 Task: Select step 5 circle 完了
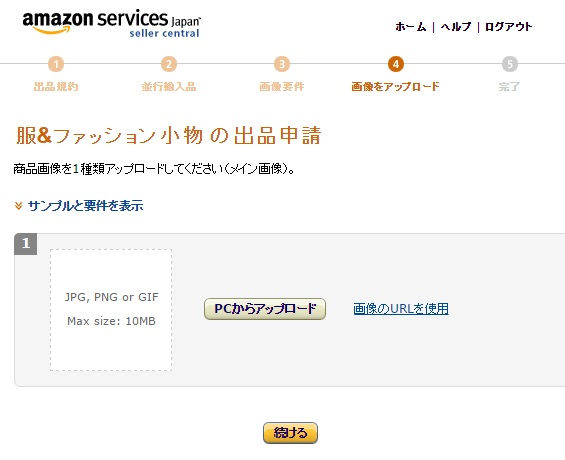[510, 64]
